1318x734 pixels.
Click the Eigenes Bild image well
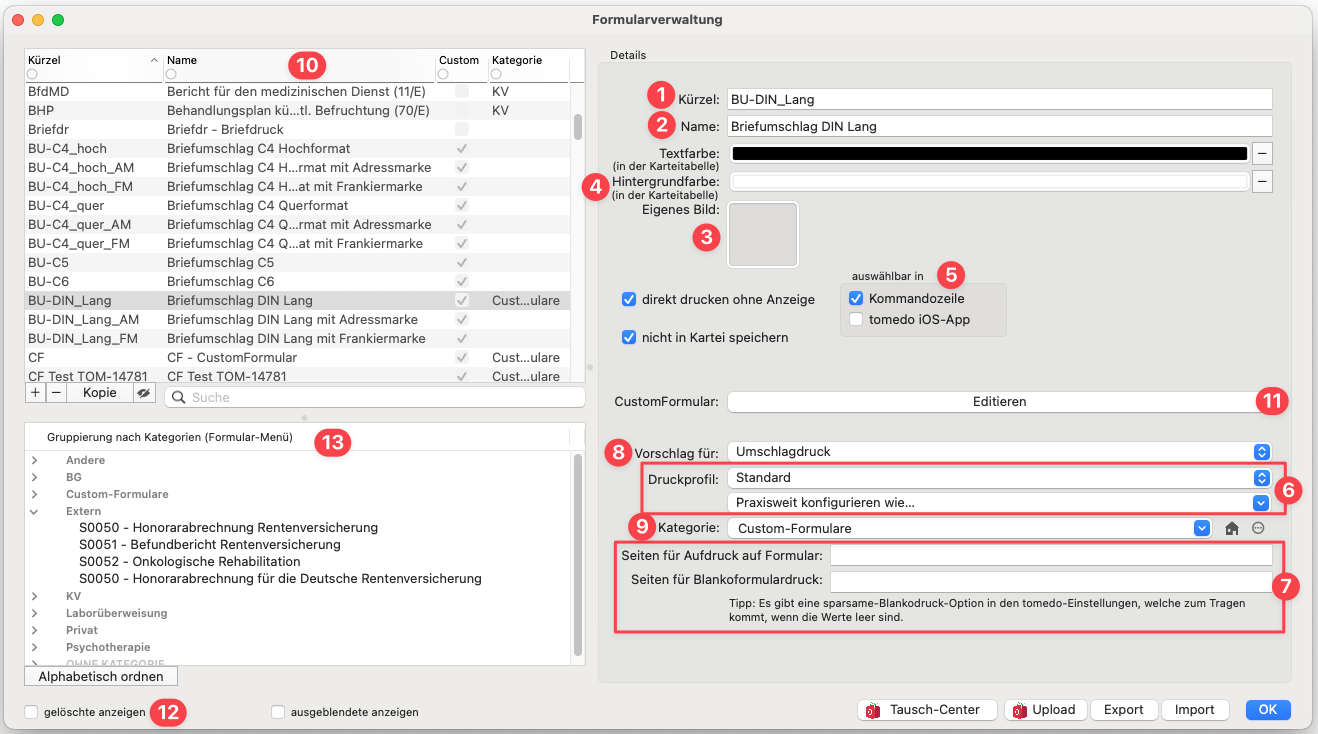(763, 235)
